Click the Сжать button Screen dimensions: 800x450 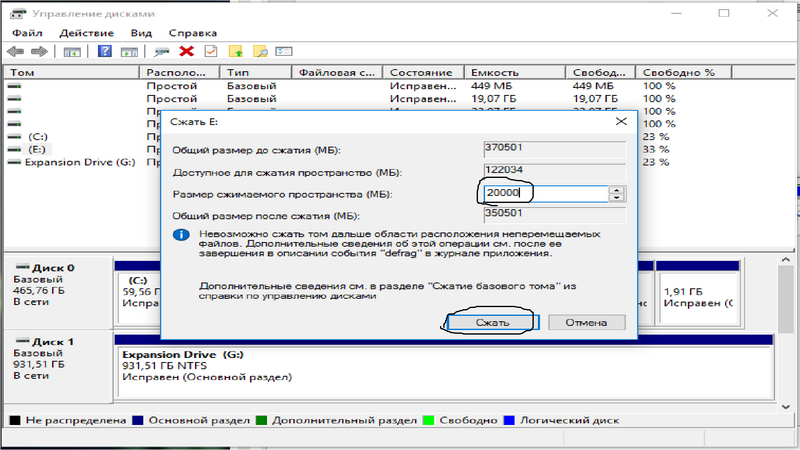tap(492, 322)
